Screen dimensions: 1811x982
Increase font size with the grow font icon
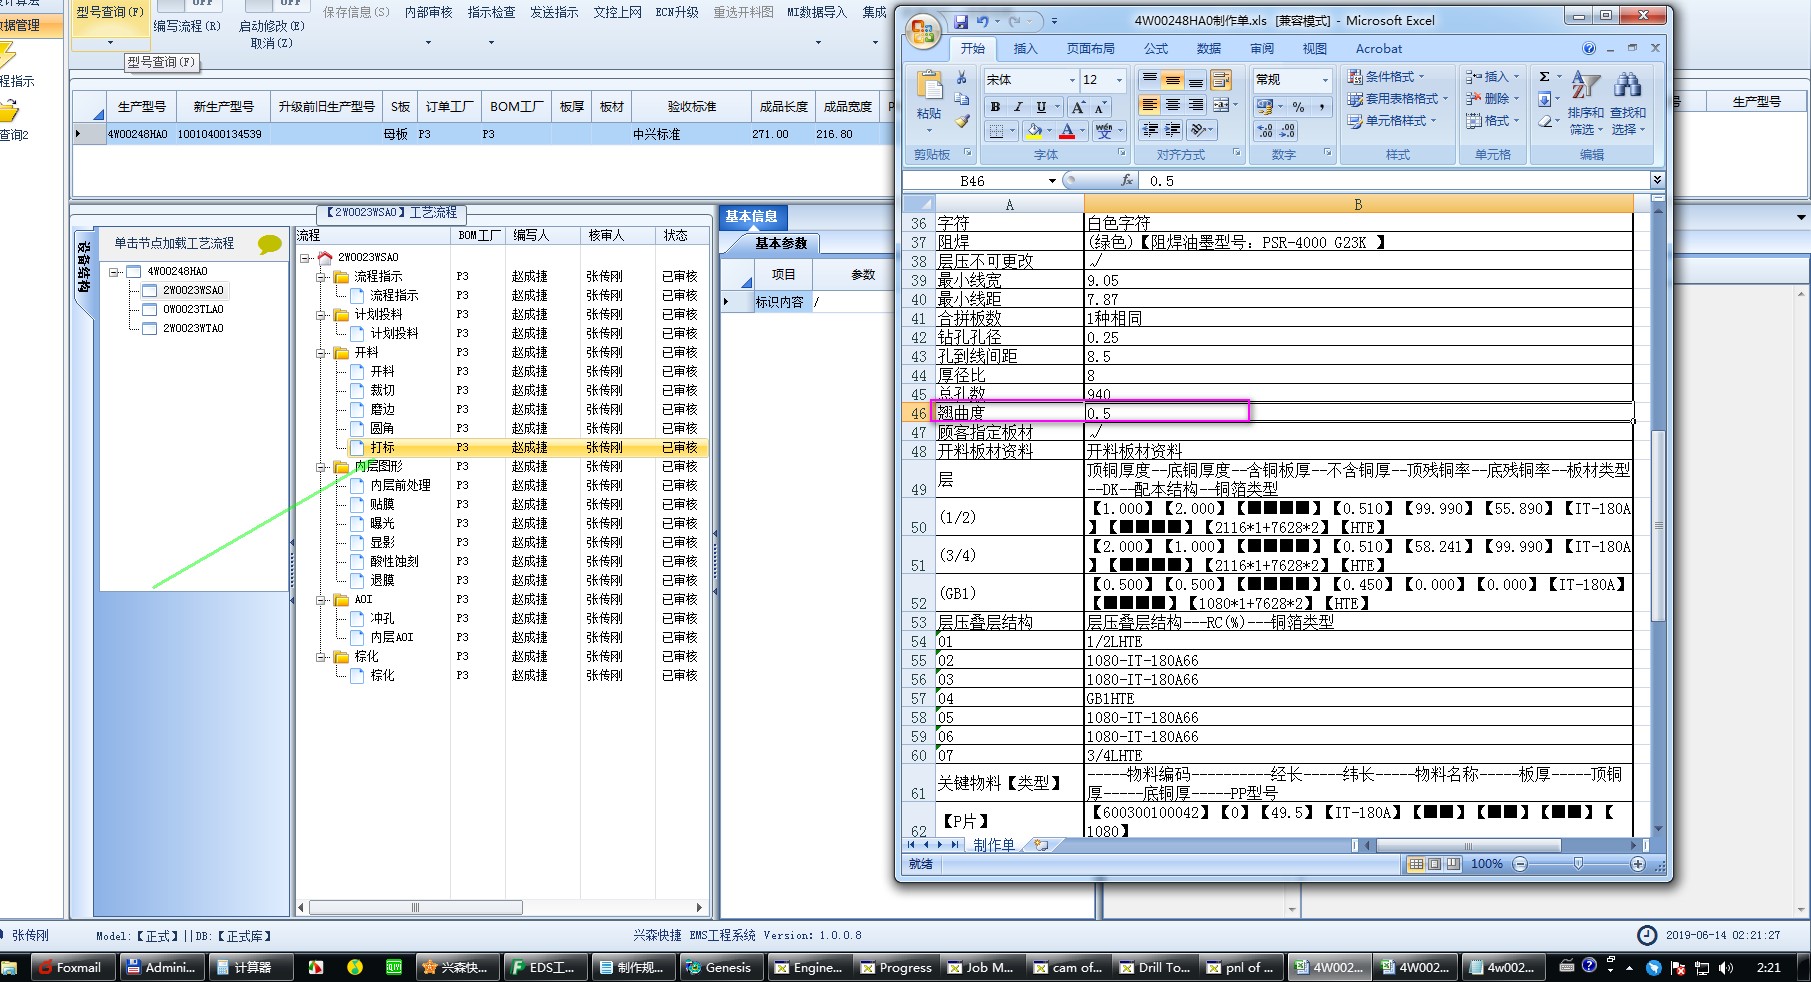coord(1079,107)
